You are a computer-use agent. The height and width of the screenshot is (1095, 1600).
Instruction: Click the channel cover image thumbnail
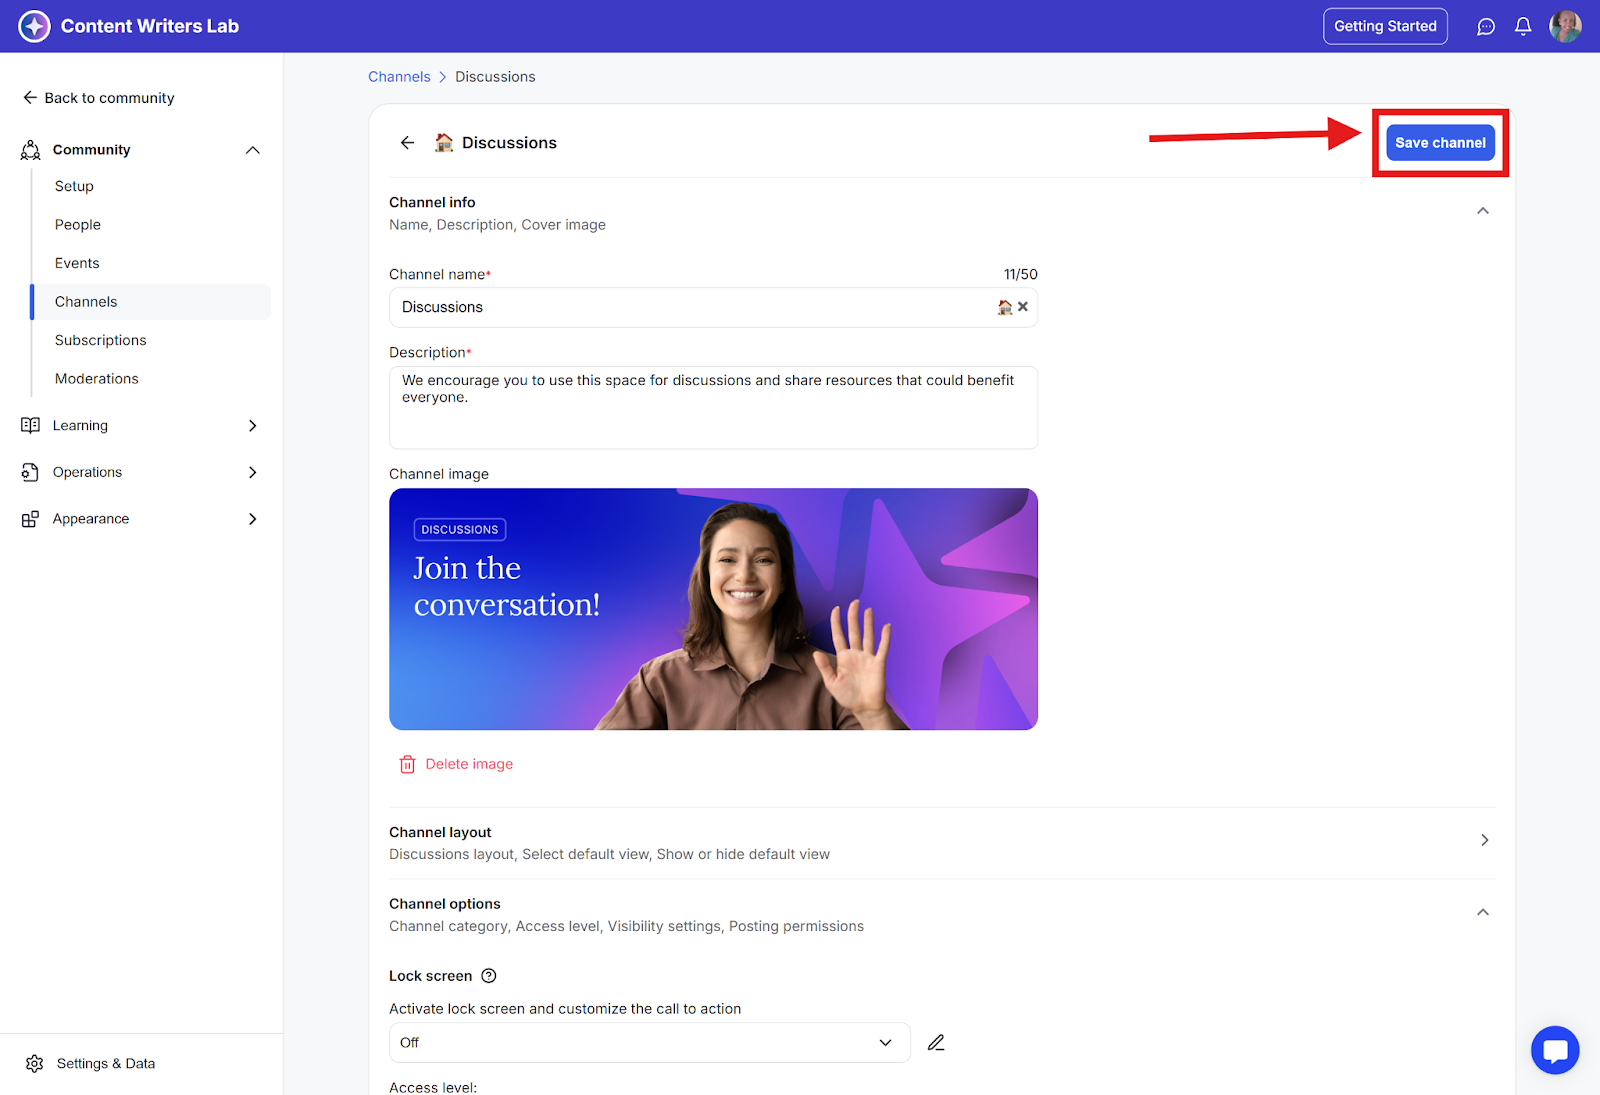tap(713, 609)
